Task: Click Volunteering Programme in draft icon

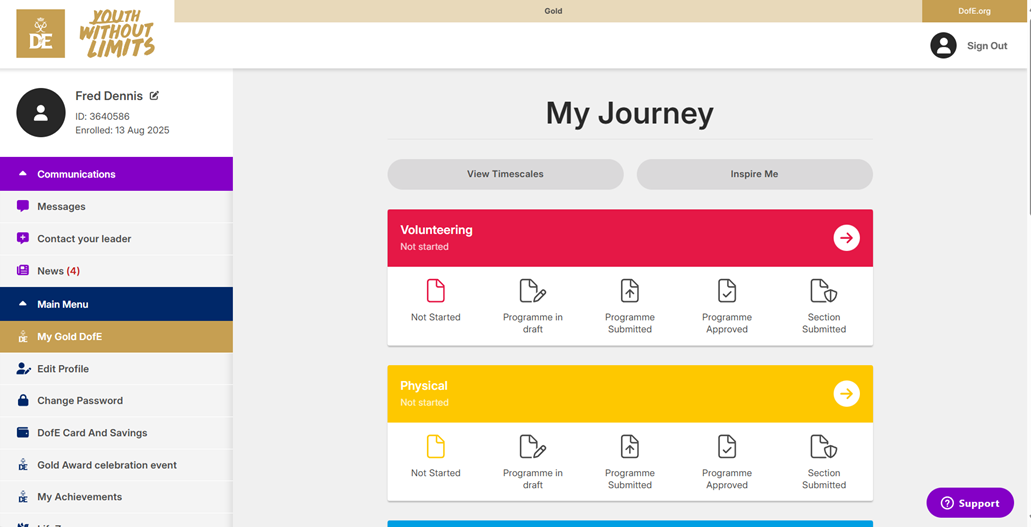Action: [x=532, y=291]
